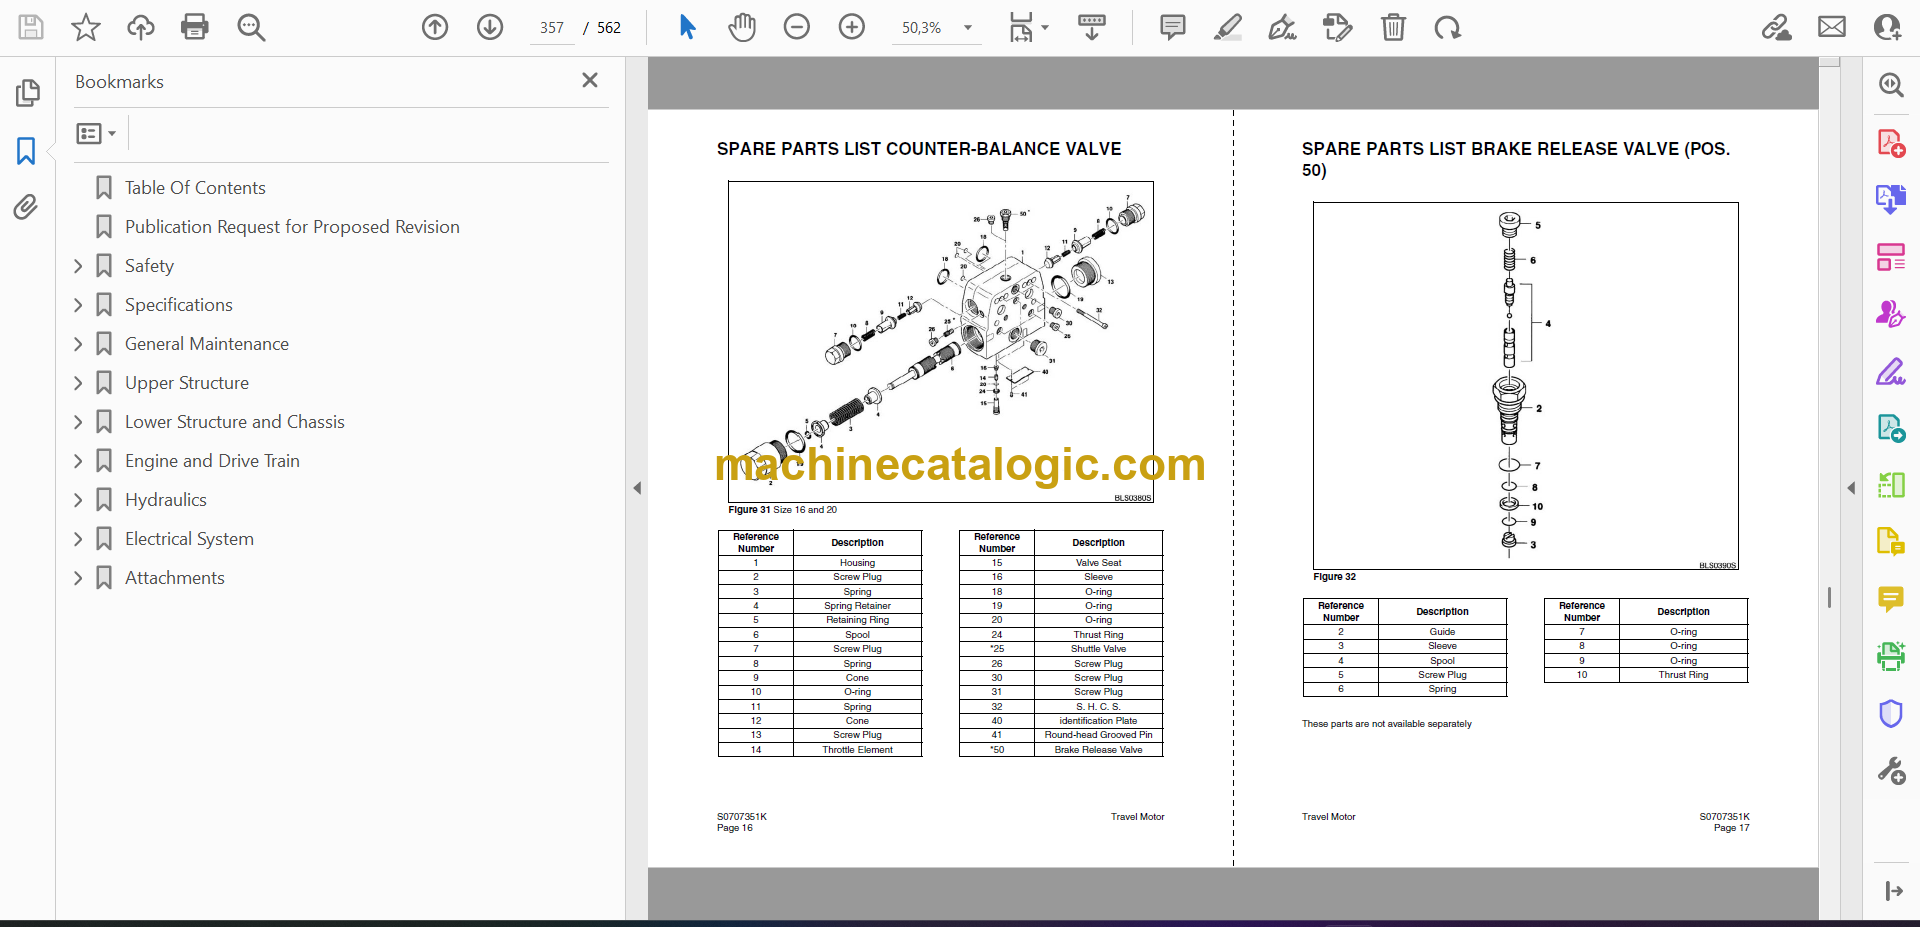Screen dimensions: 1920x927
Task: Go to previous page arrow
Action: [435, 27]
